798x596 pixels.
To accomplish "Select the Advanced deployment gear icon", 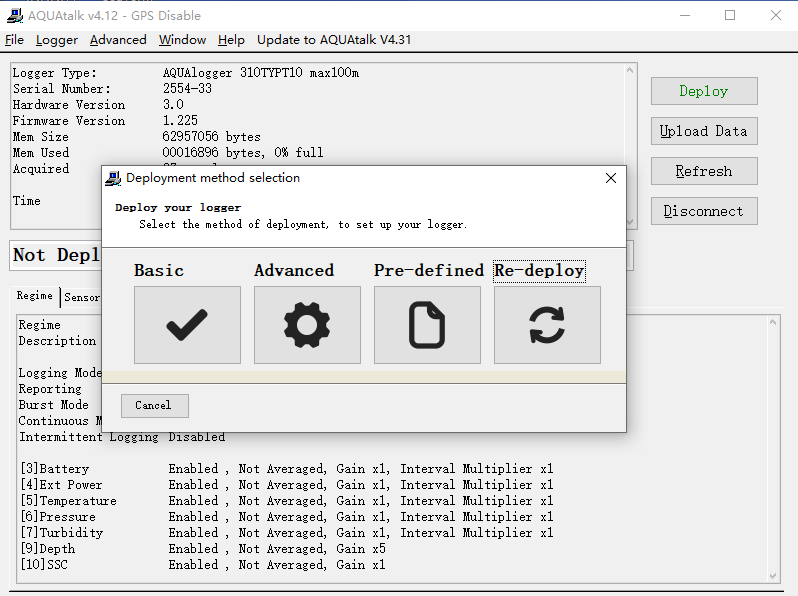I will tap(307, 325).
